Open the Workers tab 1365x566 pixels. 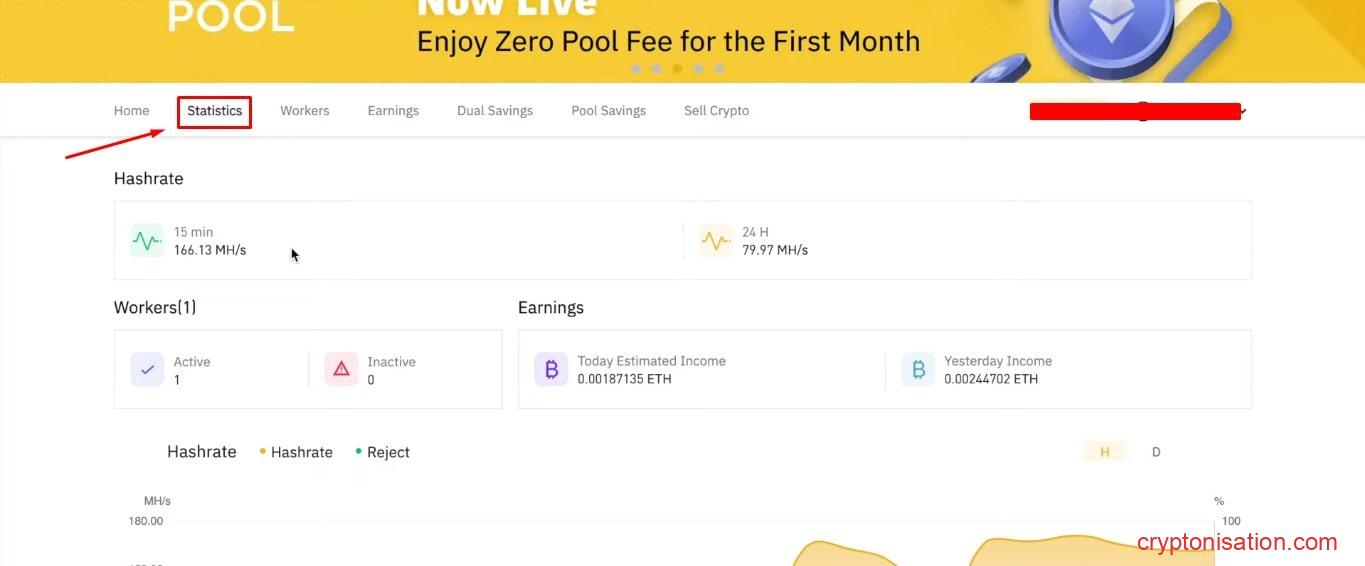305,111
